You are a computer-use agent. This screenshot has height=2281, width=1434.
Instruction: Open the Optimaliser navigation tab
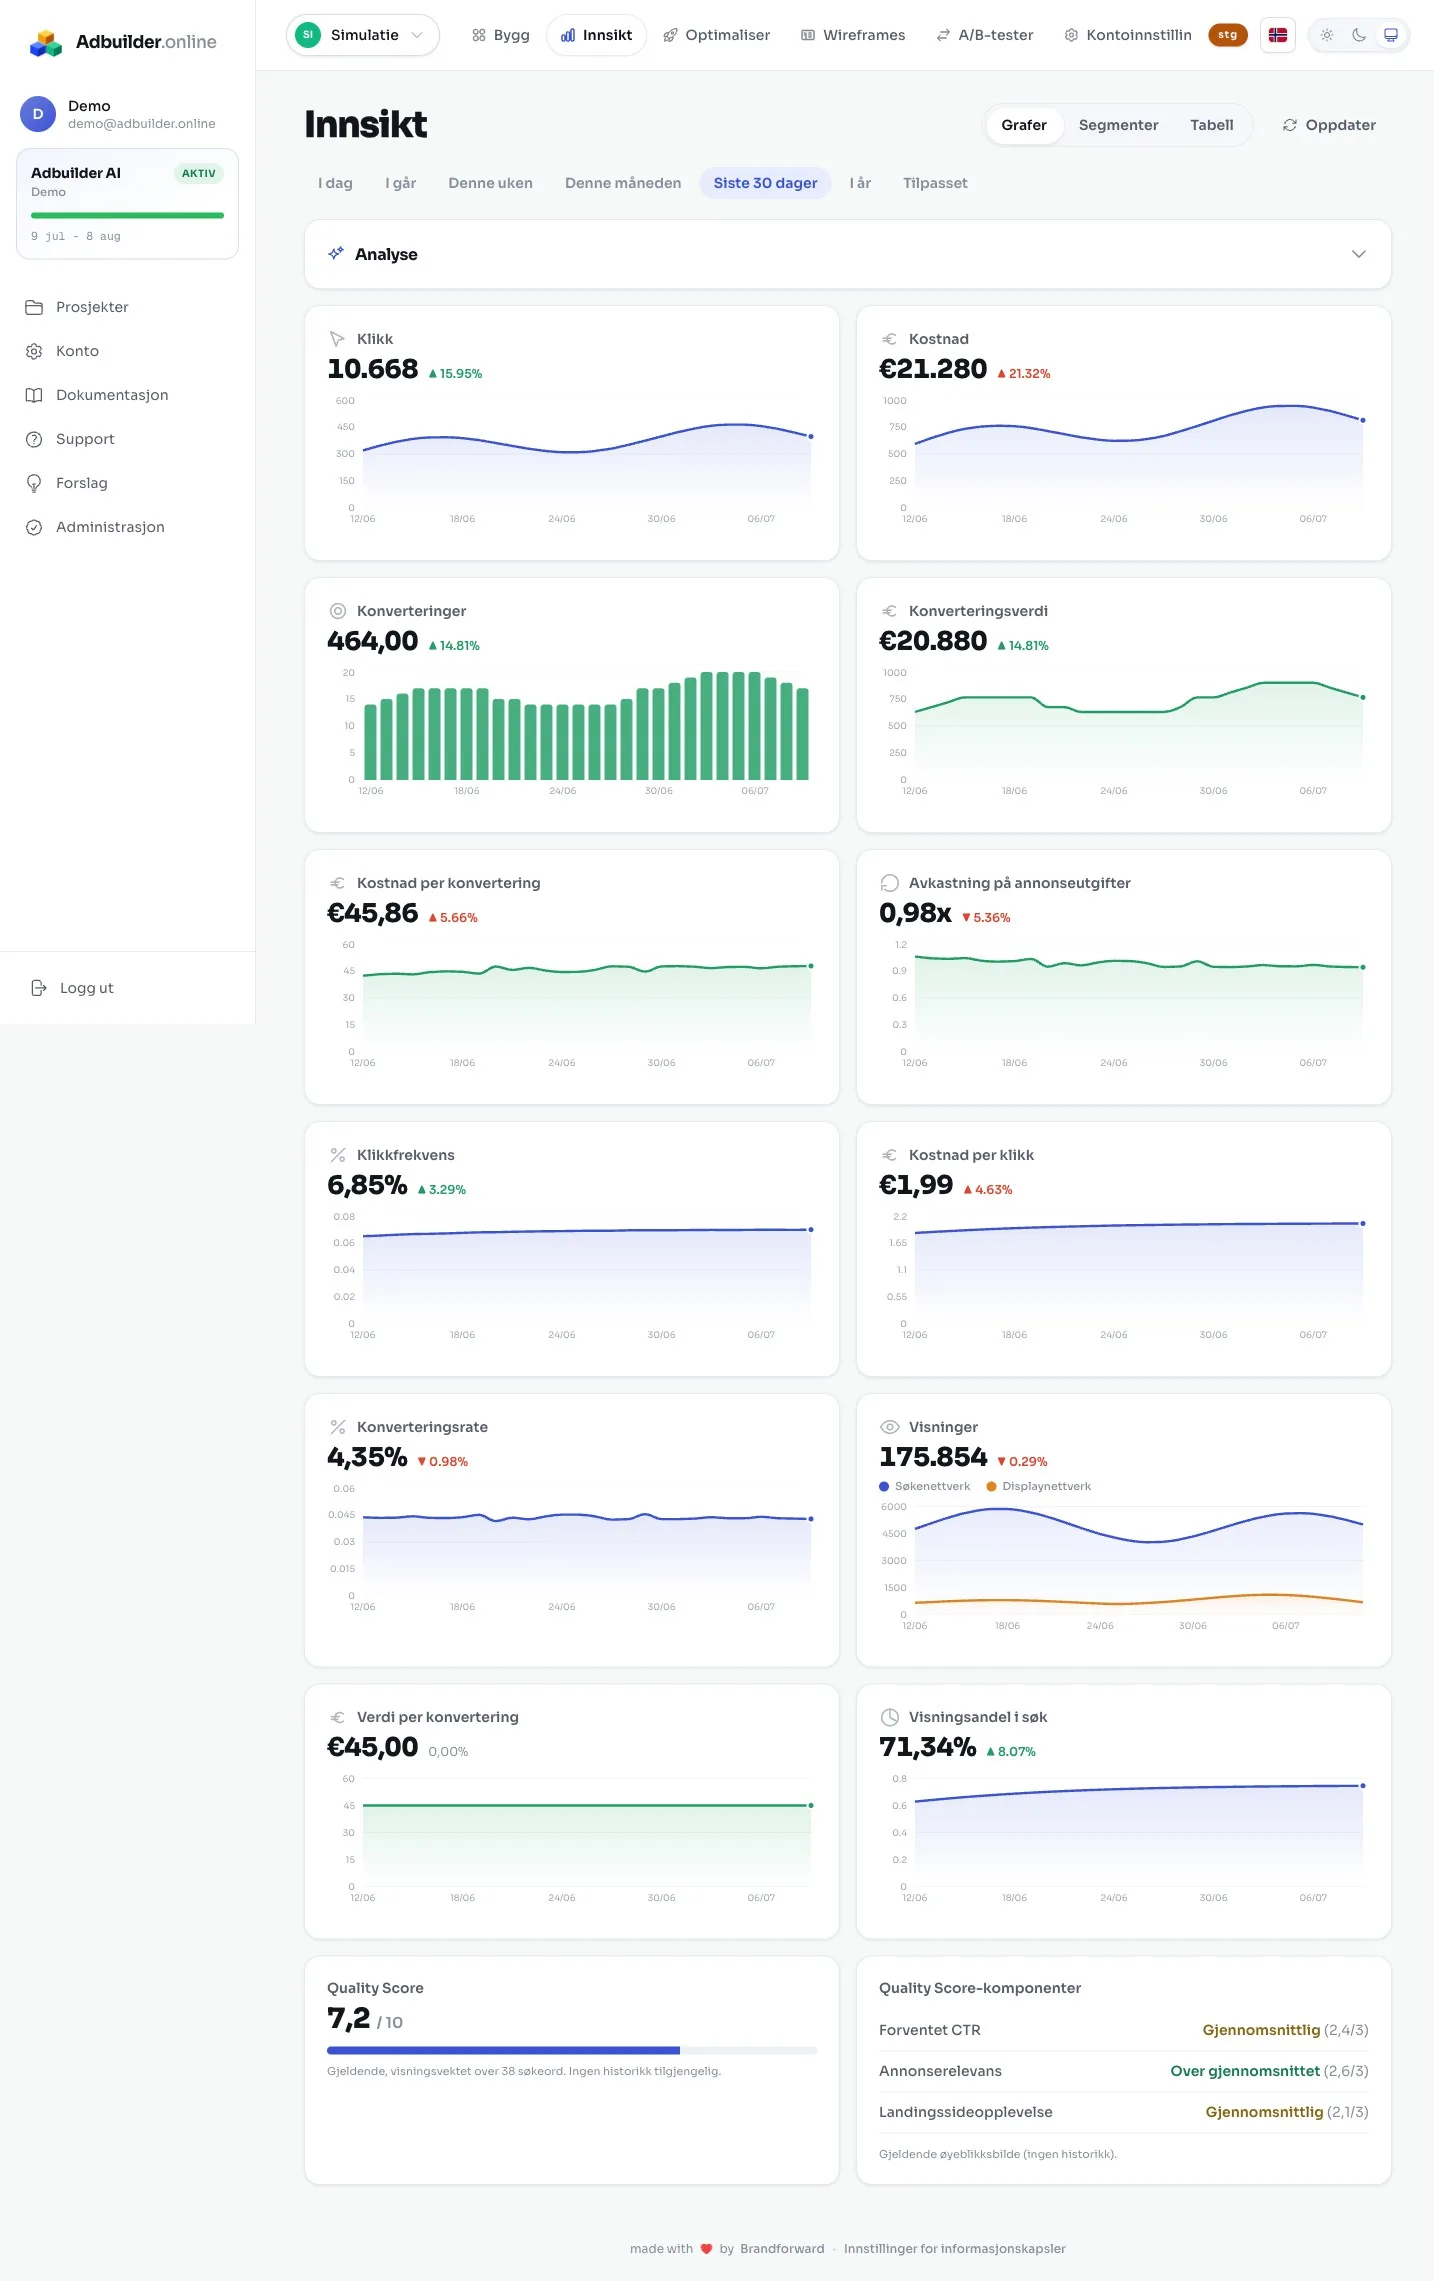716,35
